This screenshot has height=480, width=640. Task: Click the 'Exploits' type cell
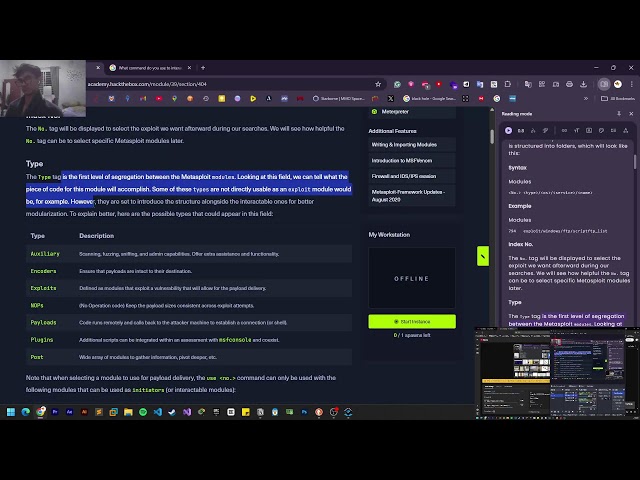pos(43,288)
